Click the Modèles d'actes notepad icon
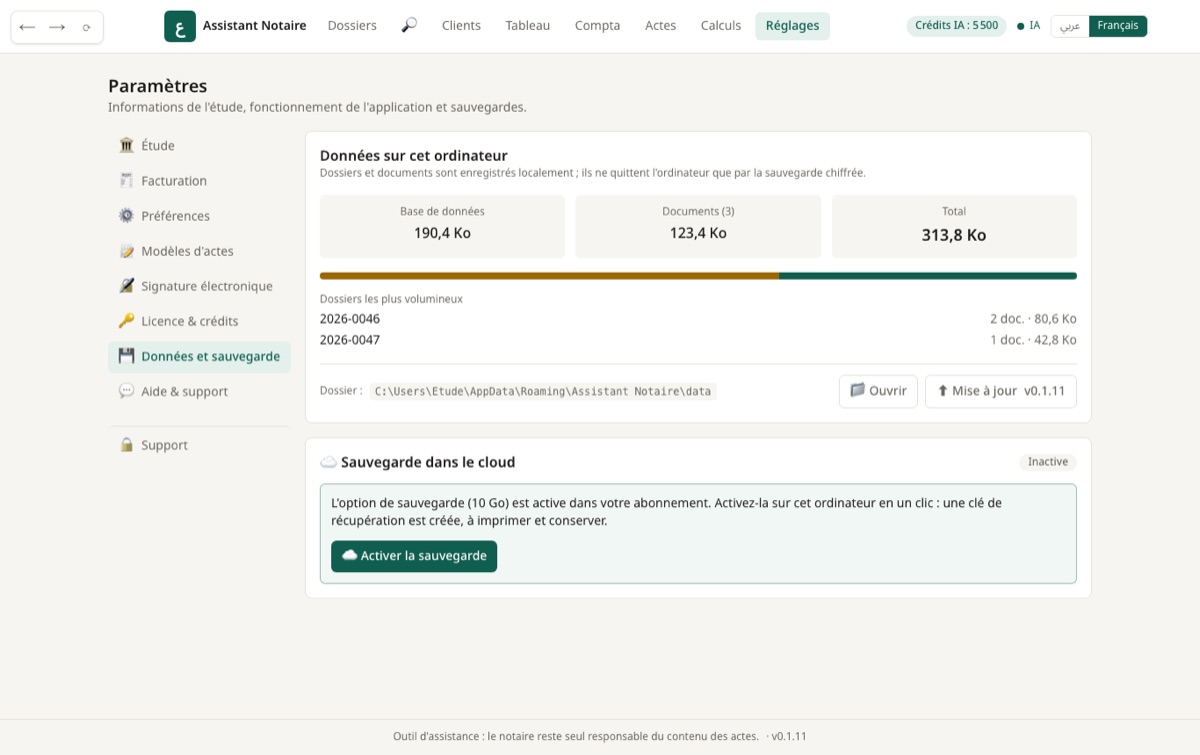 (126, 251)
